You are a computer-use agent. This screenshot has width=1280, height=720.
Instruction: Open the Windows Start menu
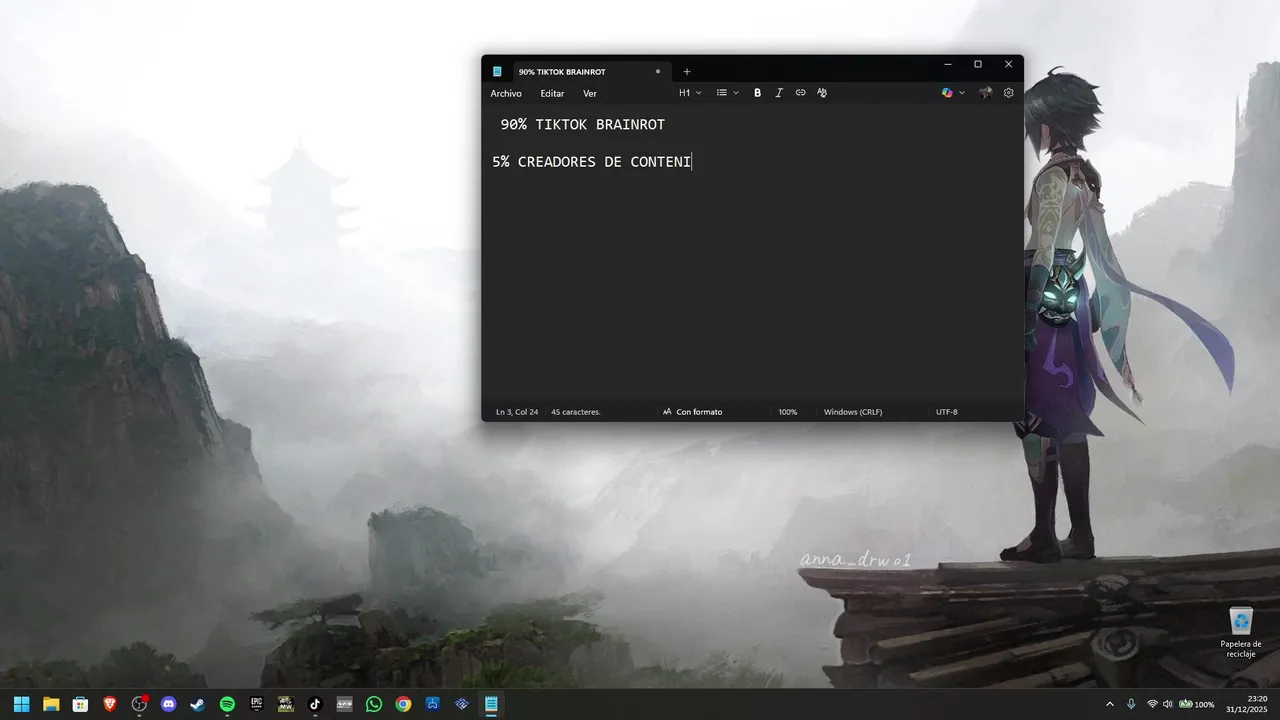[x=21, y=704]
